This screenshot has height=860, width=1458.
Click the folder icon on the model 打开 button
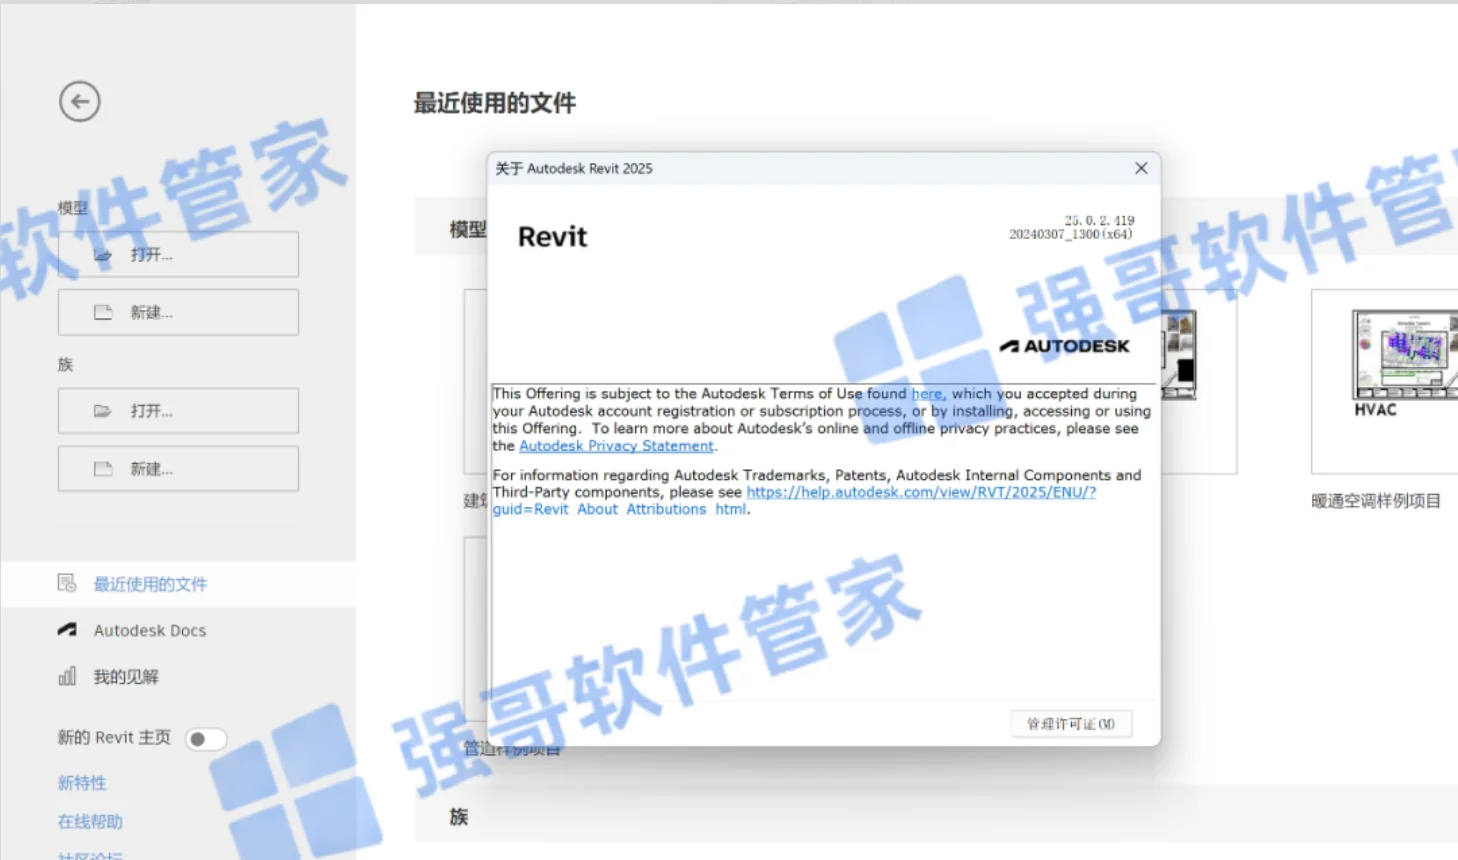pyautogui.click(x=103, y=255)
